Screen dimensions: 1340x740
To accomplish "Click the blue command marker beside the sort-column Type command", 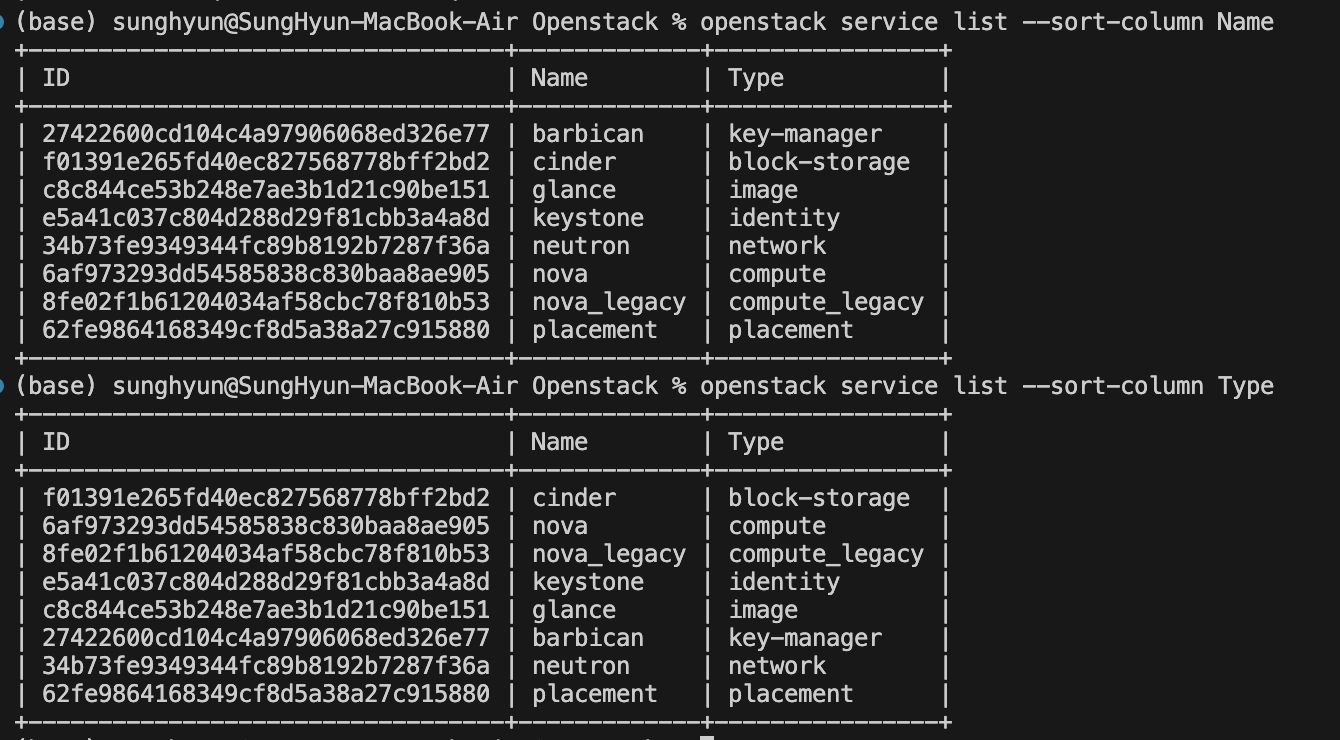I will (3, 386).
